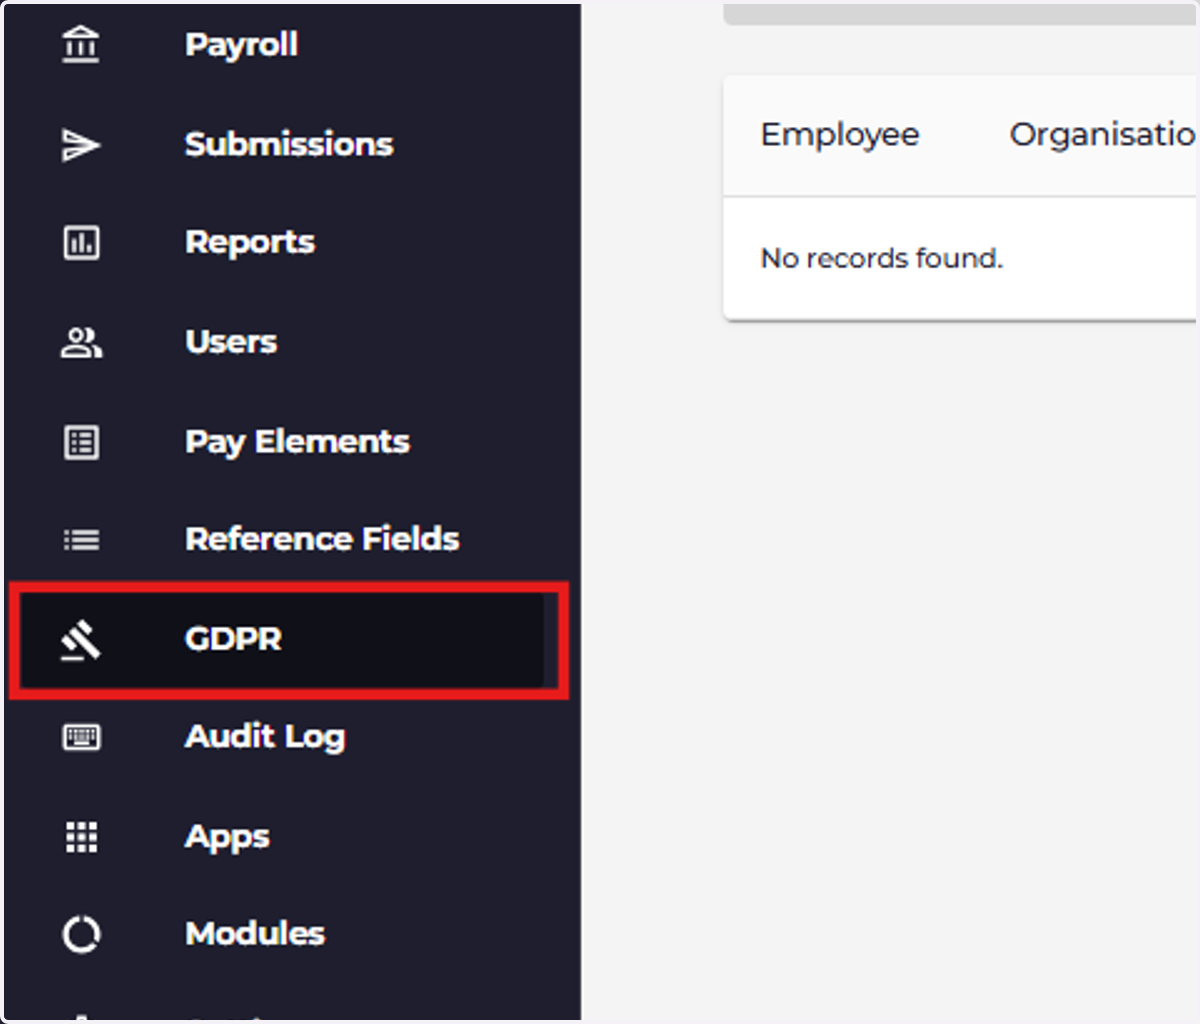Image resolution: width=1200 pixels, height=1024 pixels.
Task: Click the Submissions paper plane icon
Action: pyautogui.click(x=81, y=145)
